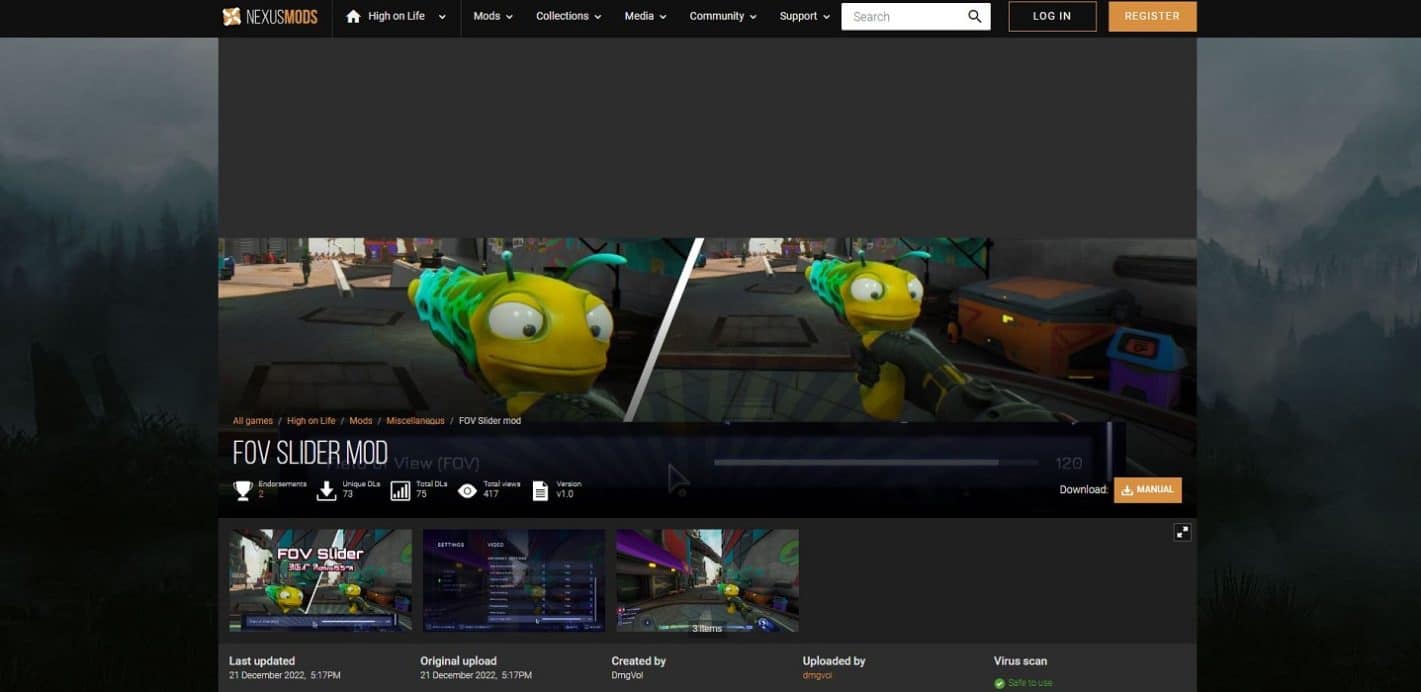
Task: Click the version v1.0 text
Action: [565, 494]
